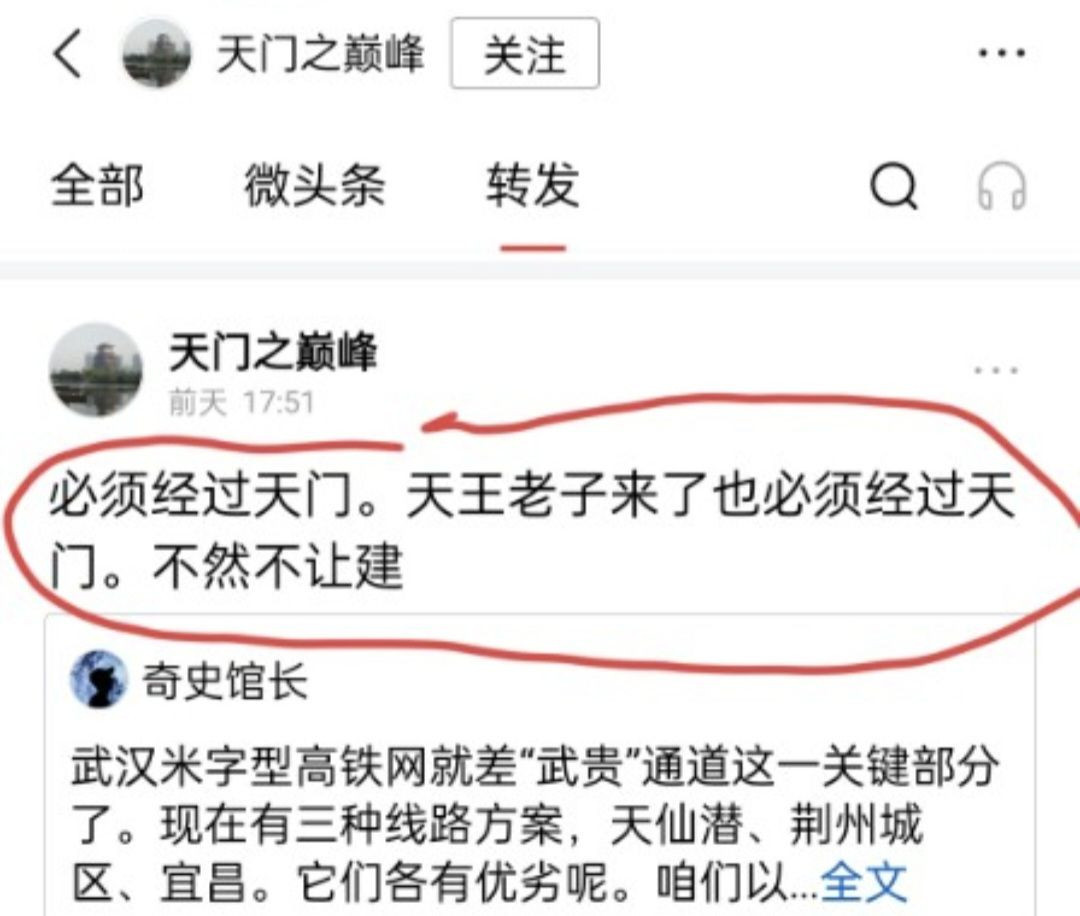Tap the bold 天门之巅峰 post author name
1080x916 pixels.
pyautogui.click(x=273, y=352)
